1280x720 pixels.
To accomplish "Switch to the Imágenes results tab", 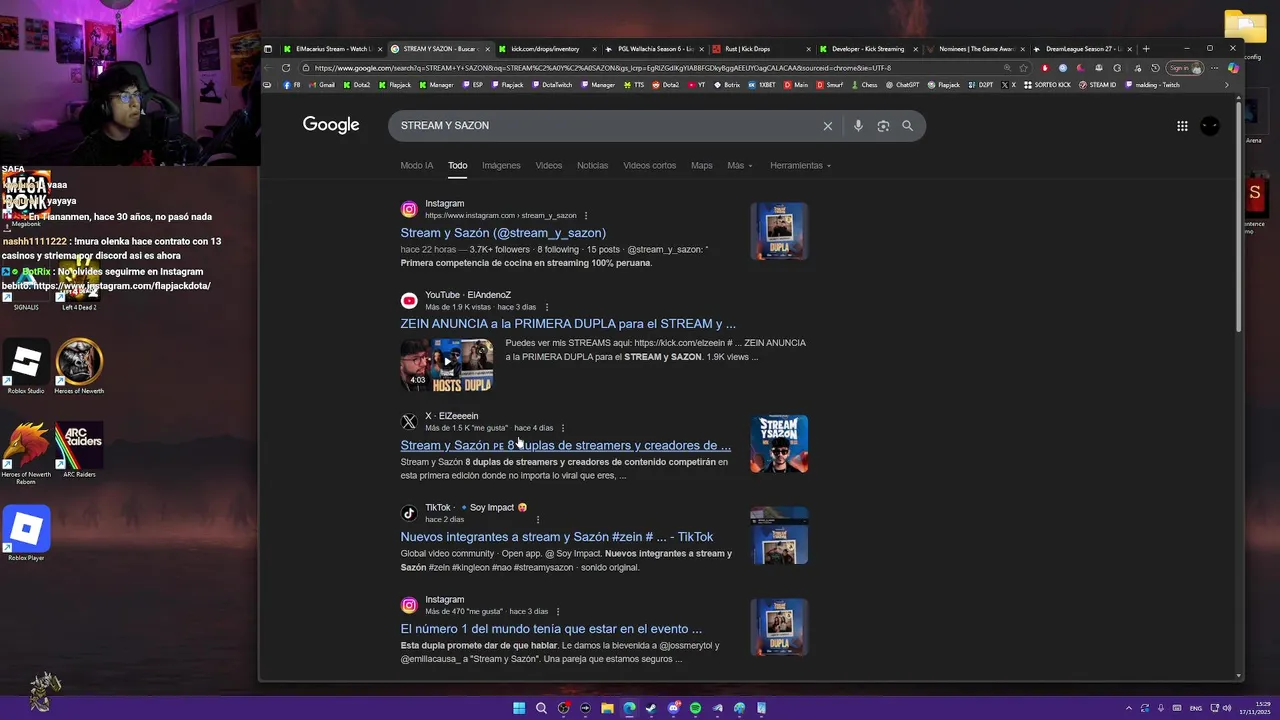I will pyautogui.click(x=501, y=165).
